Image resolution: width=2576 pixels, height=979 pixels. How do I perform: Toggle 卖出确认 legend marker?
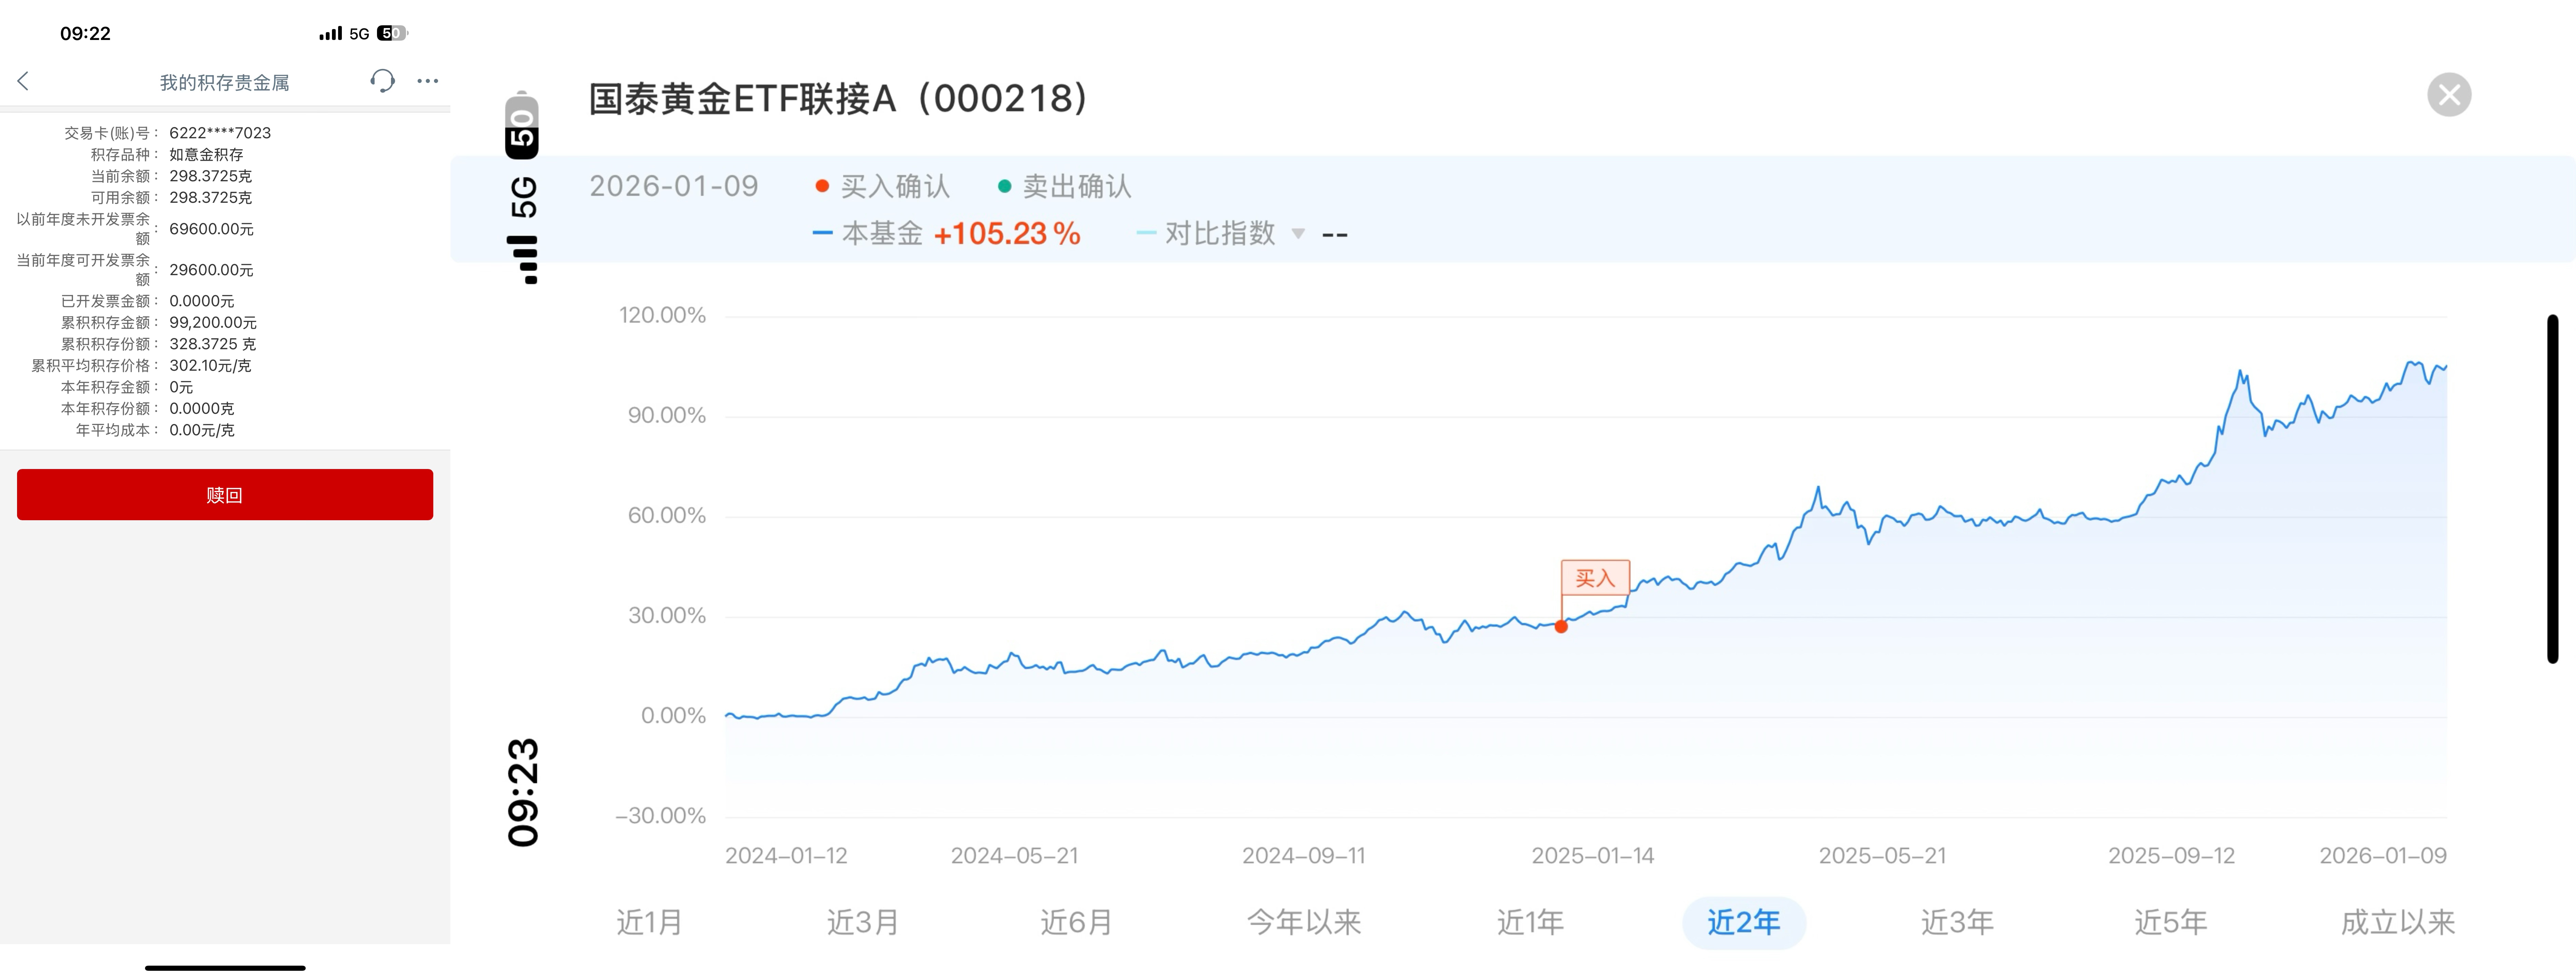coord(1065,186)
